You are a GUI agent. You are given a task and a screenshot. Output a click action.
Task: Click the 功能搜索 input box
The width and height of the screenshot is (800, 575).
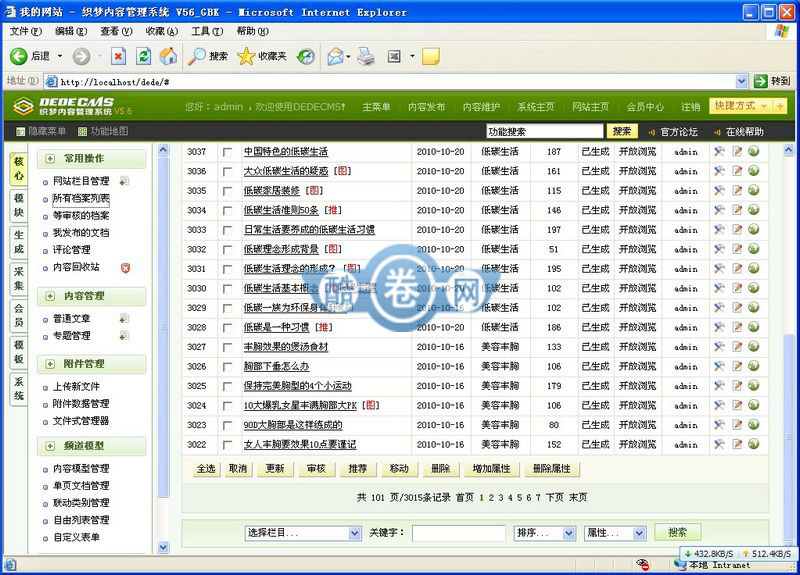(544, 132)
